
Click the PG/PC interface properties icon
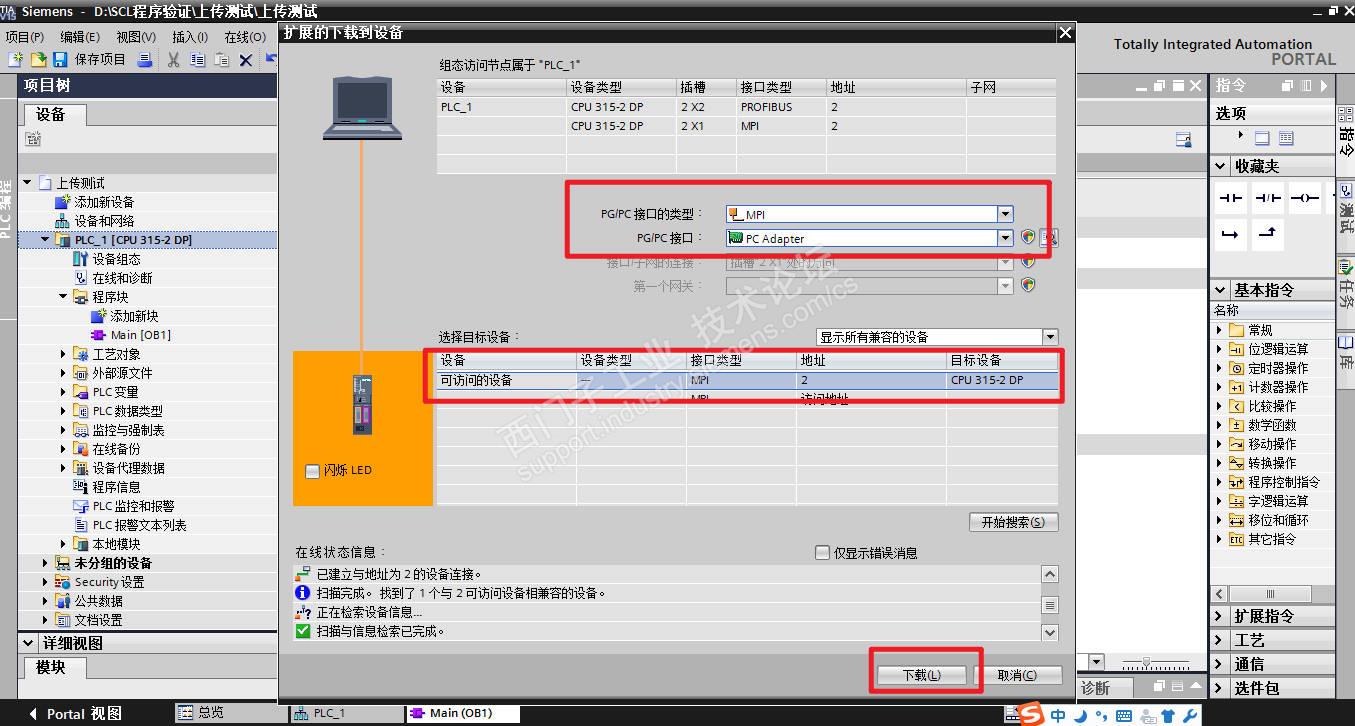click(x=1048, y=238)
